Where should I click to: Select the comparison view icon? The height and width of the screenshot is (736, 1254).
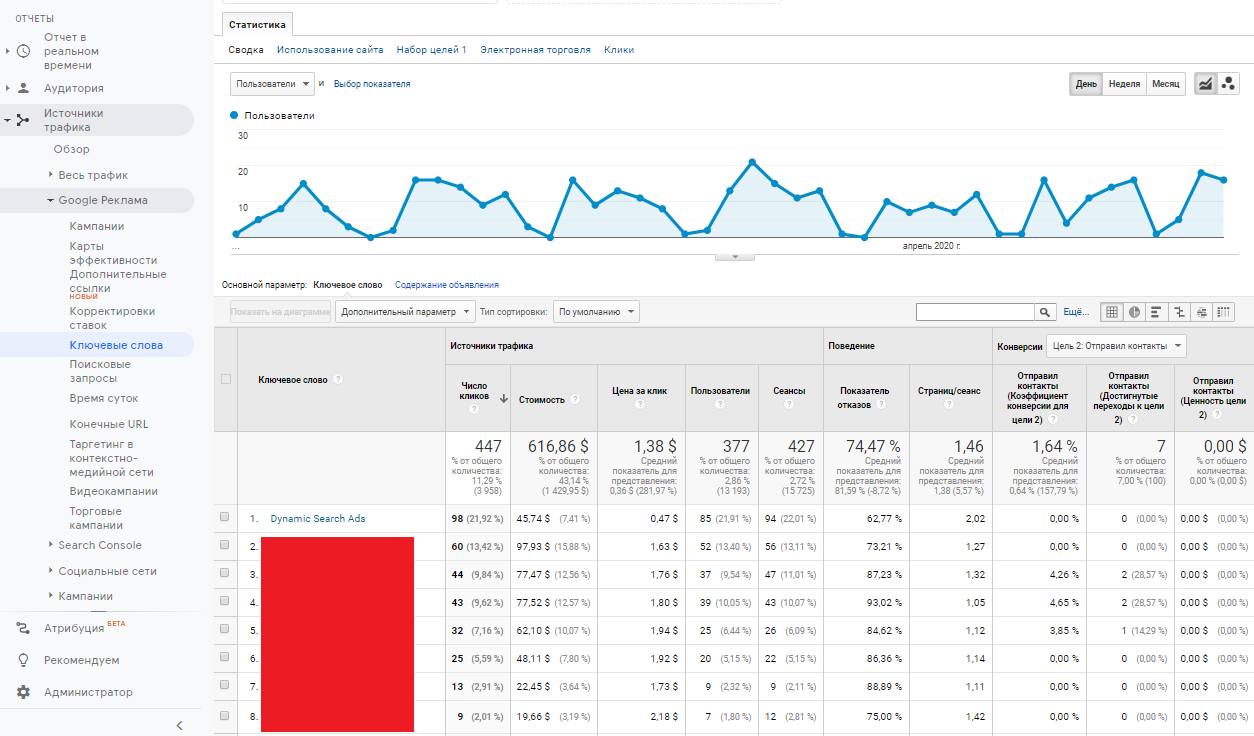pos(1178,312)
